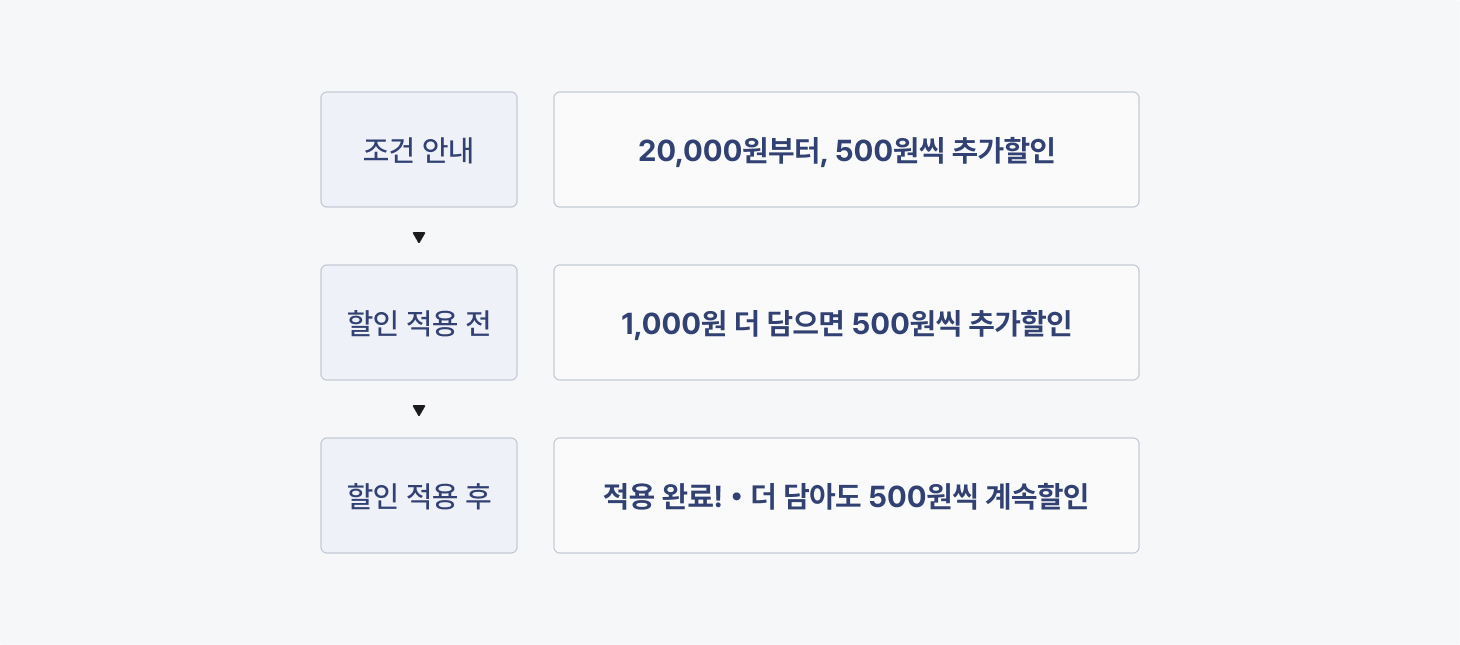
Task: Open the 1,000원 더 담으면 message box
Action: tap(846, 323)
